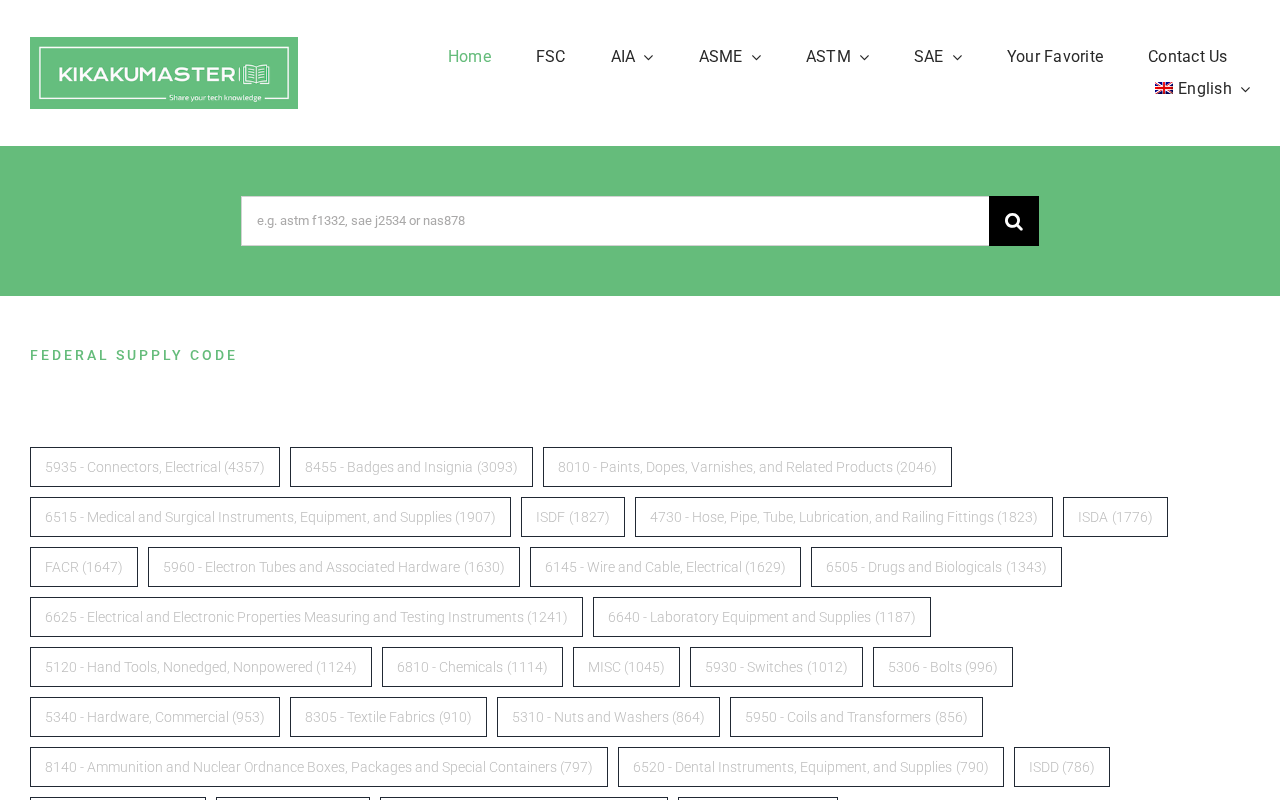Open the KikakuMaster logo homepage

(x=164, y=73)
